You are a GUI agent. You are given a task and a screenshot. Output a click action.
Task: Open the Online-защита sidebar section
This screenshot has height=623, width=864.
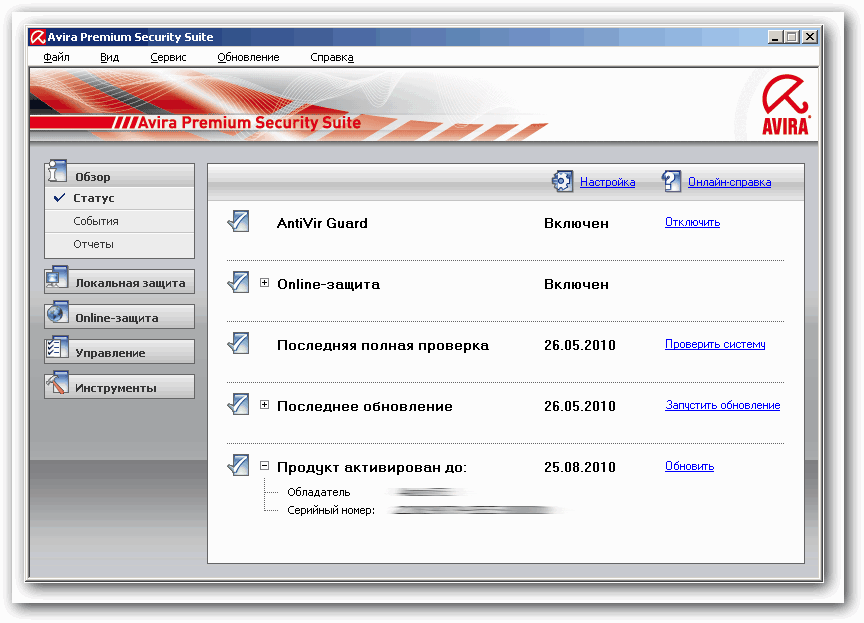click(120, 317)
